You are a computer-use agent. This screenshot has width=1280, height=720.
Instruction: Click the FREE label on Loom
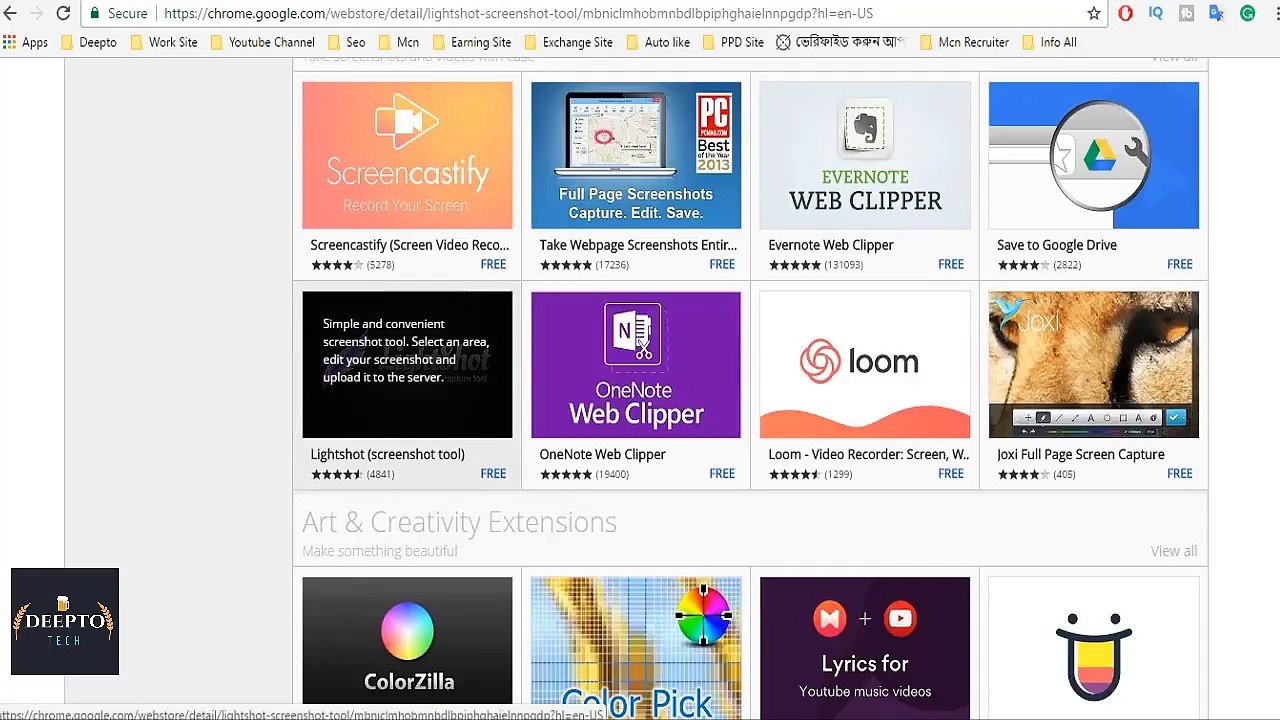click(x=951, y=474)
